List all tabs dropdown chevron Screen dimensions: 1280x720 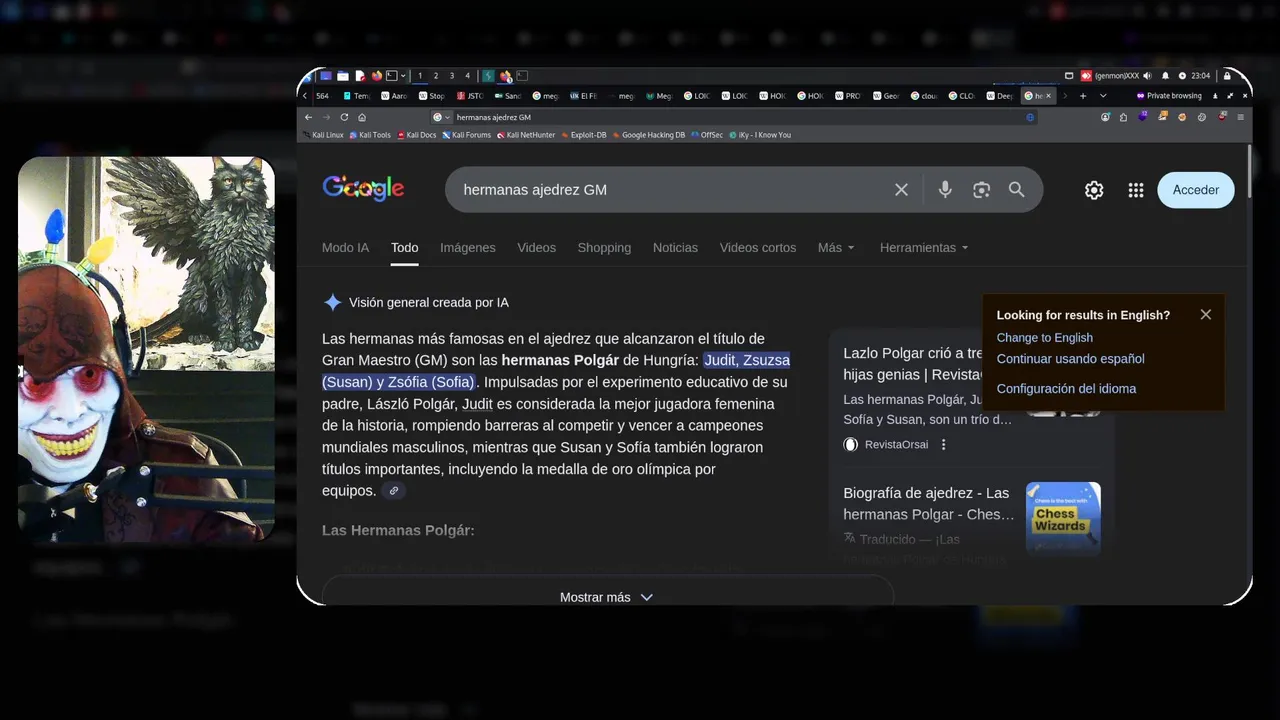pyautogui.click(x=1103, y=96)
